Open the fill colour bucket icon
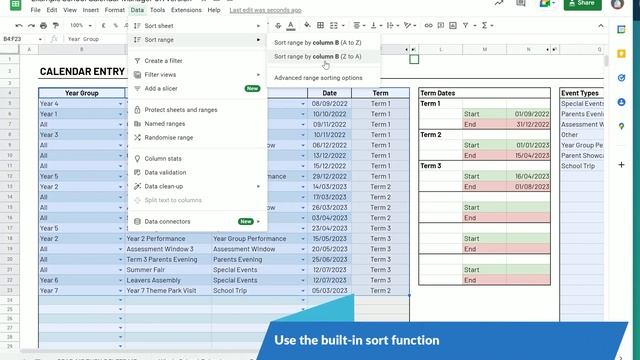Screen dimensions: 640x360 (307, 26)
